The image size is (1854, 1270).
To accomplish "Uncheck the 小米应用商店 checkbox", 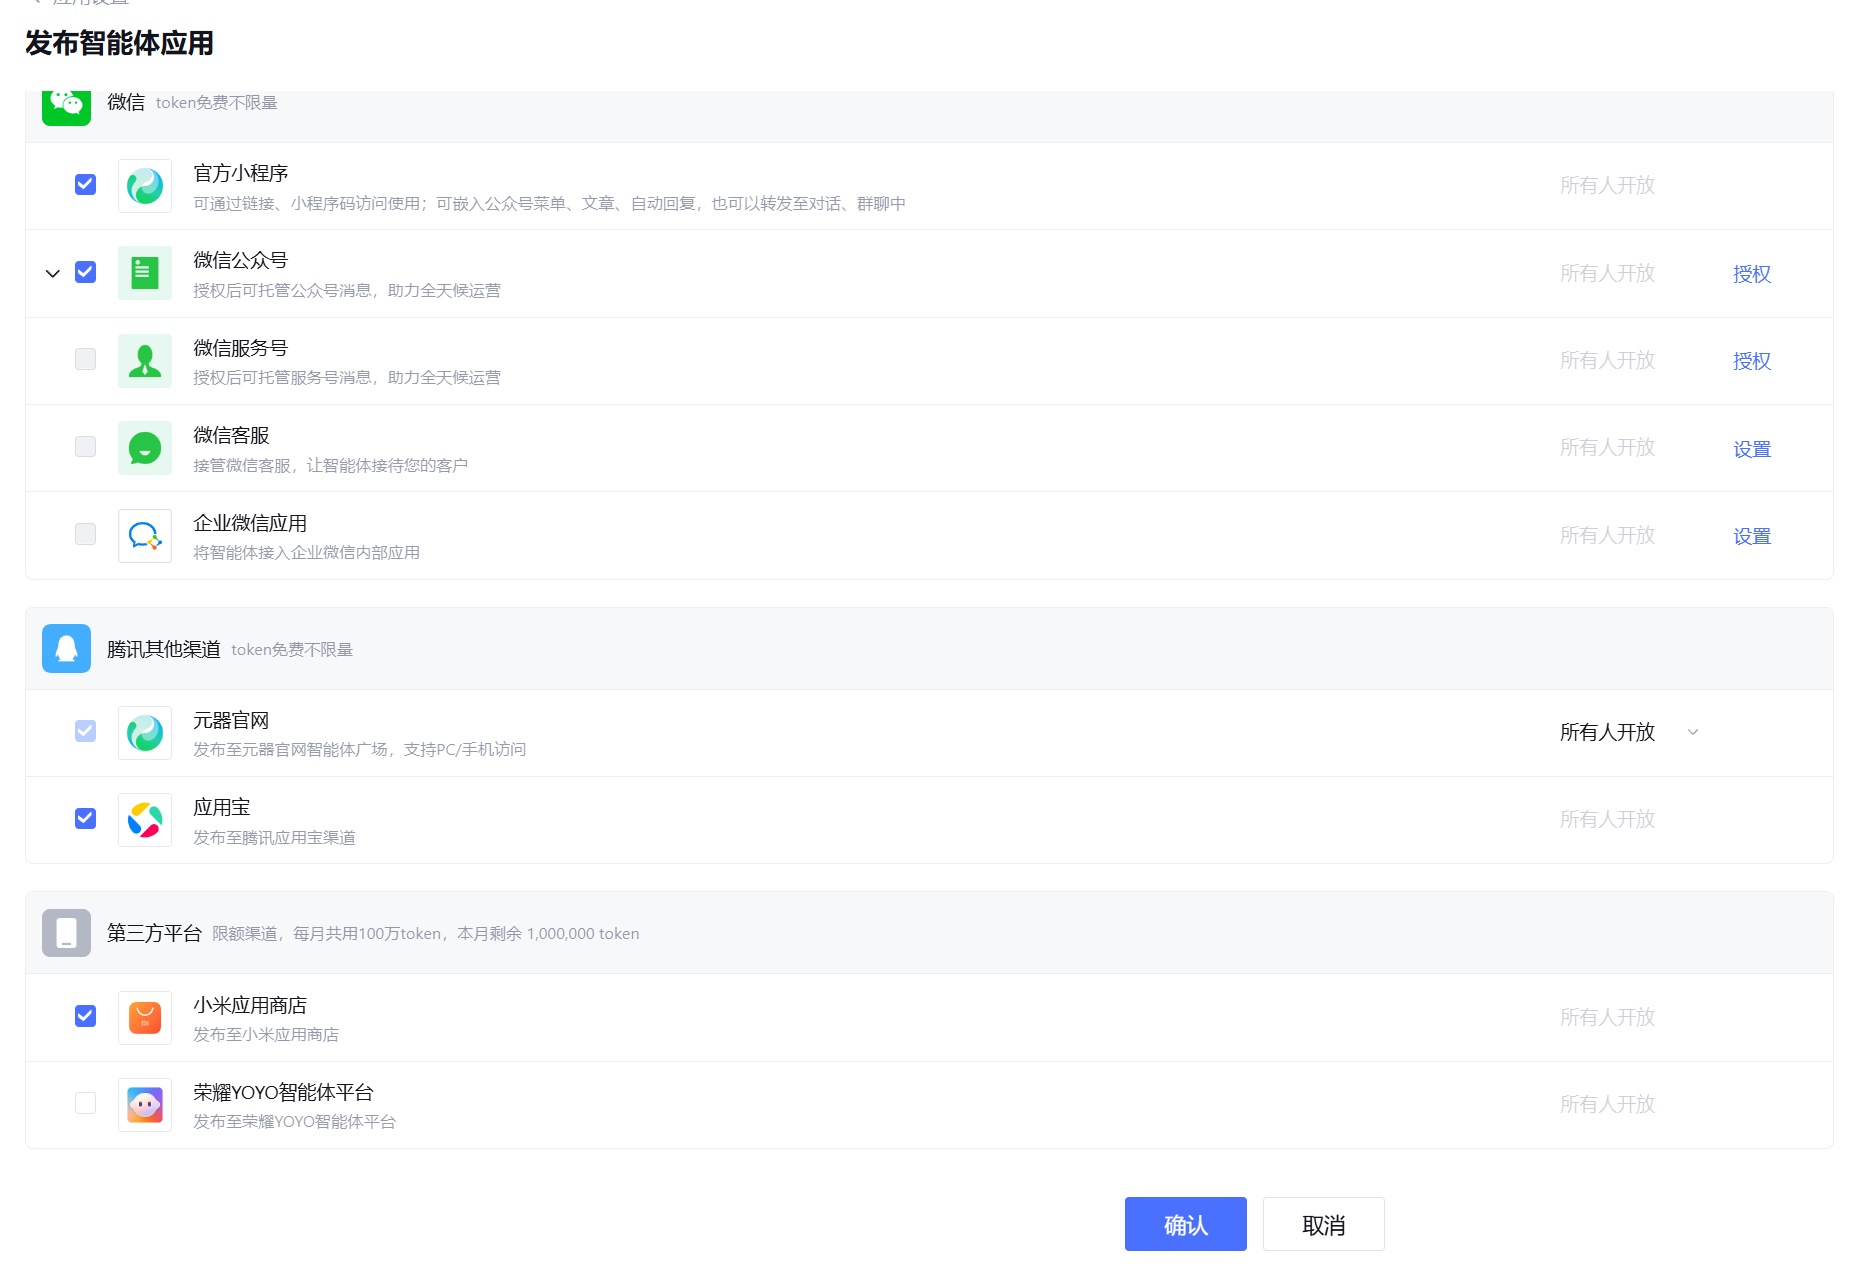I will pyautogui.click(x=86, y=1016).
